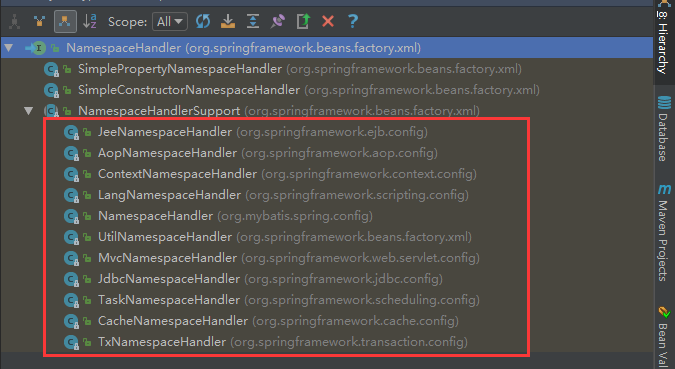The width and height of the screenshot is (675, 369).
Task: Click class icon of ContextNamespaceHandler
Action: click(x=71, y=174)
